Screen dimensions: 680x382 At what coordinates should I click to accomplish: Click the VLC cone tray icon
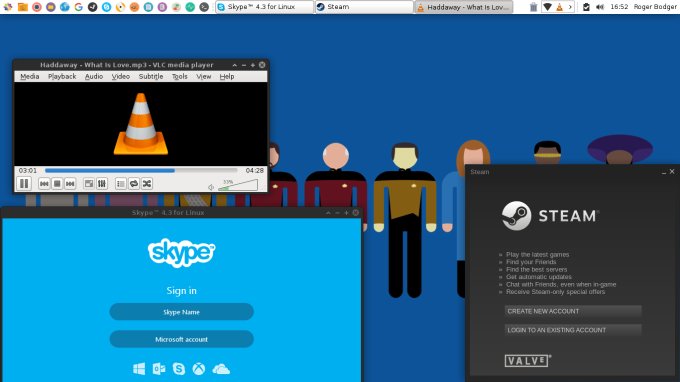pyautogui.click(x=559, y=7)
